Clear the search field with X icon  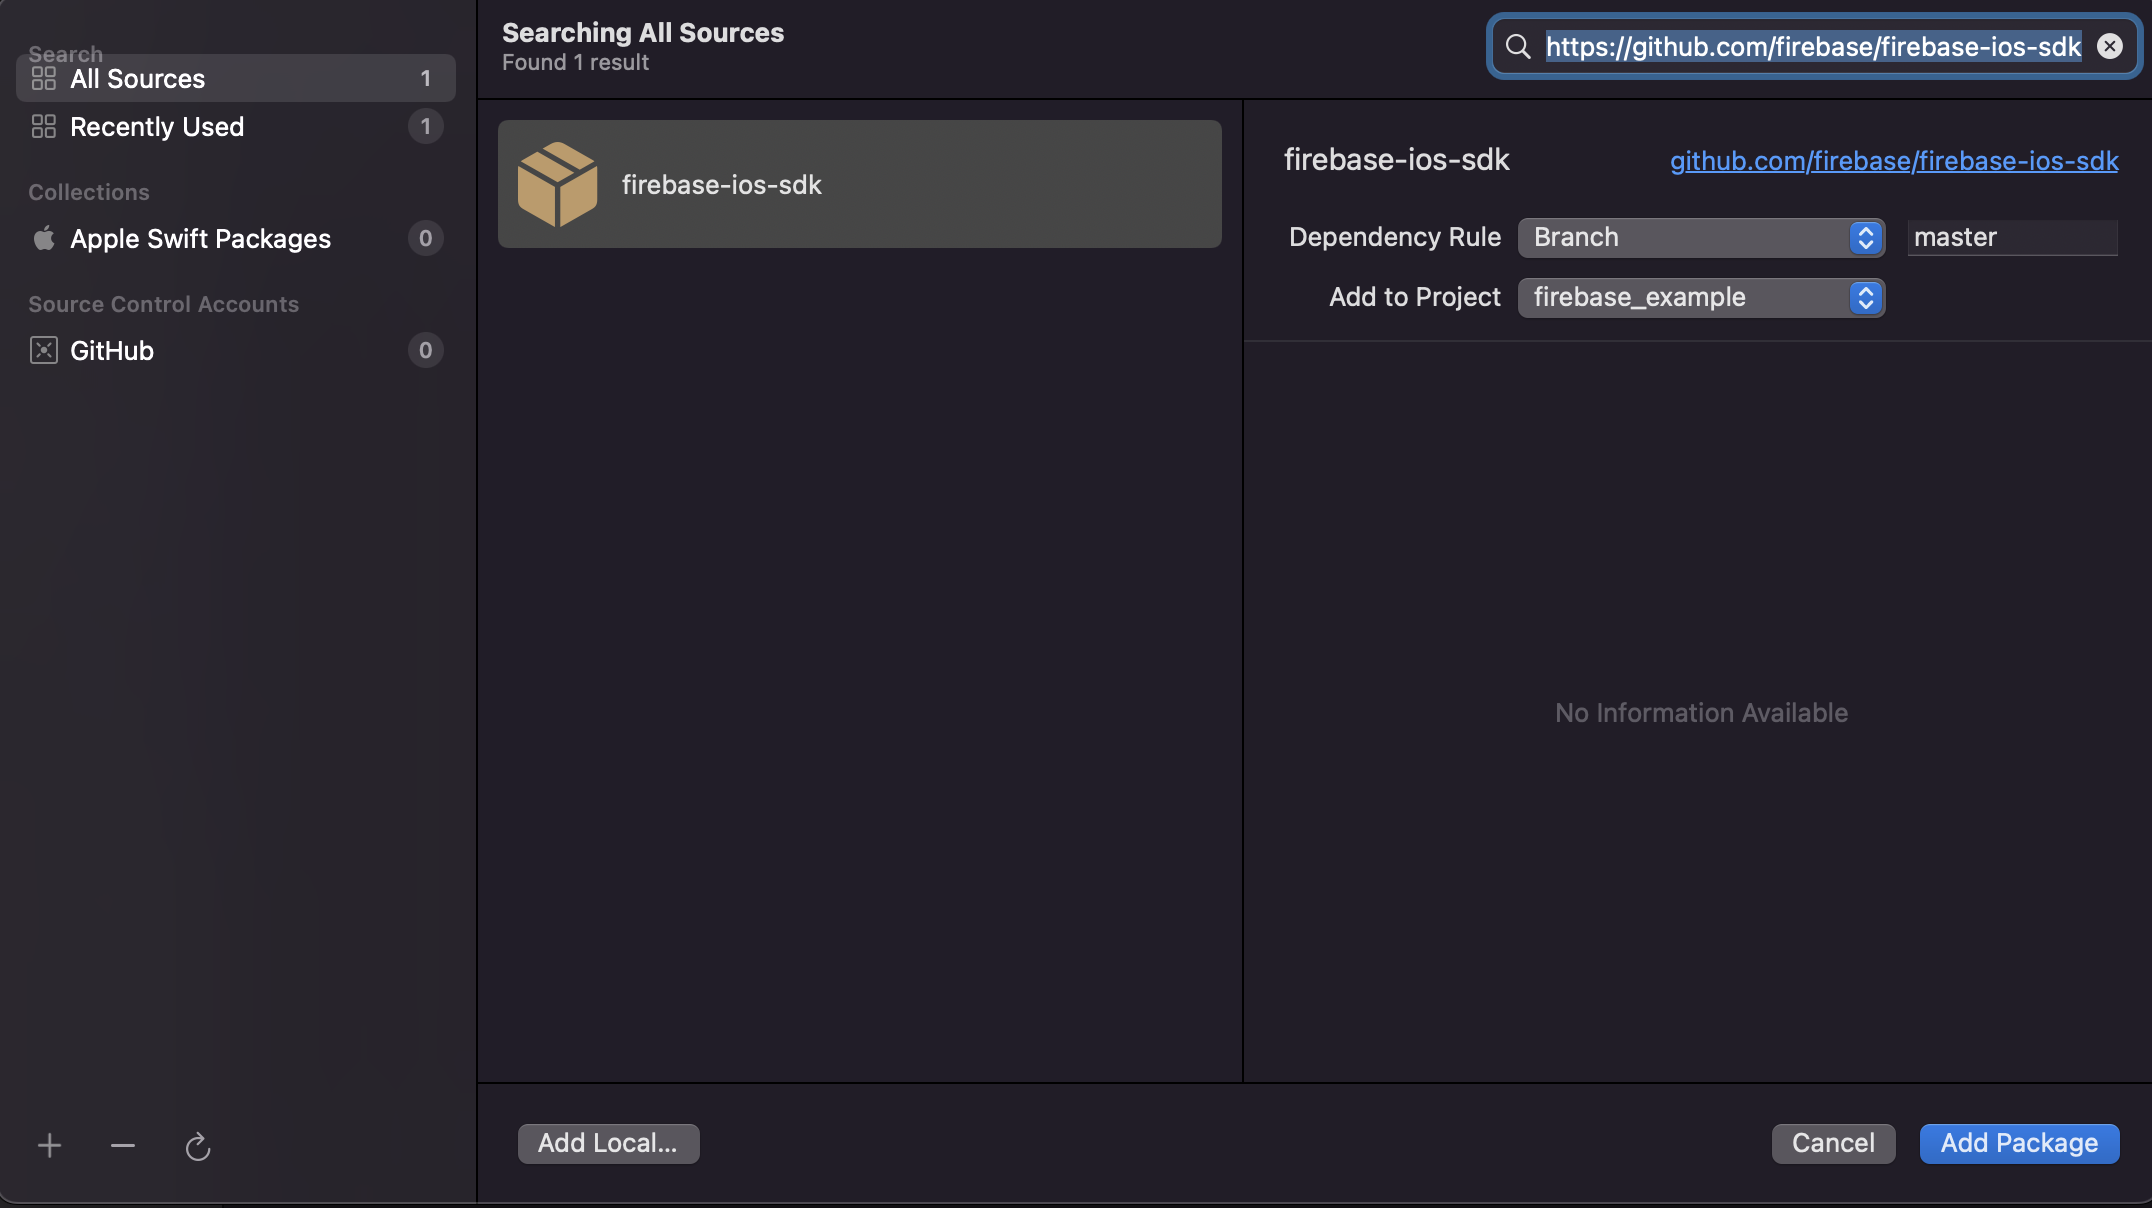(2110, 46)
